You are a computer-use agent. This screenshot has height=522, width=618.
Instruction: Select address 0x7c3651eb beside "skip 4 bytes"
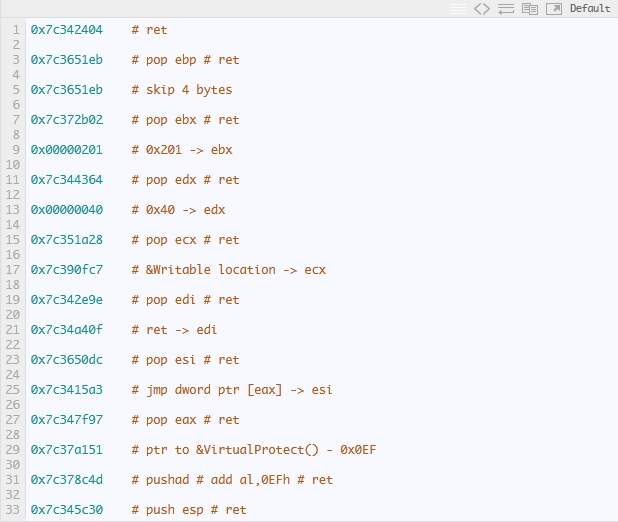(x=67, y=90)
